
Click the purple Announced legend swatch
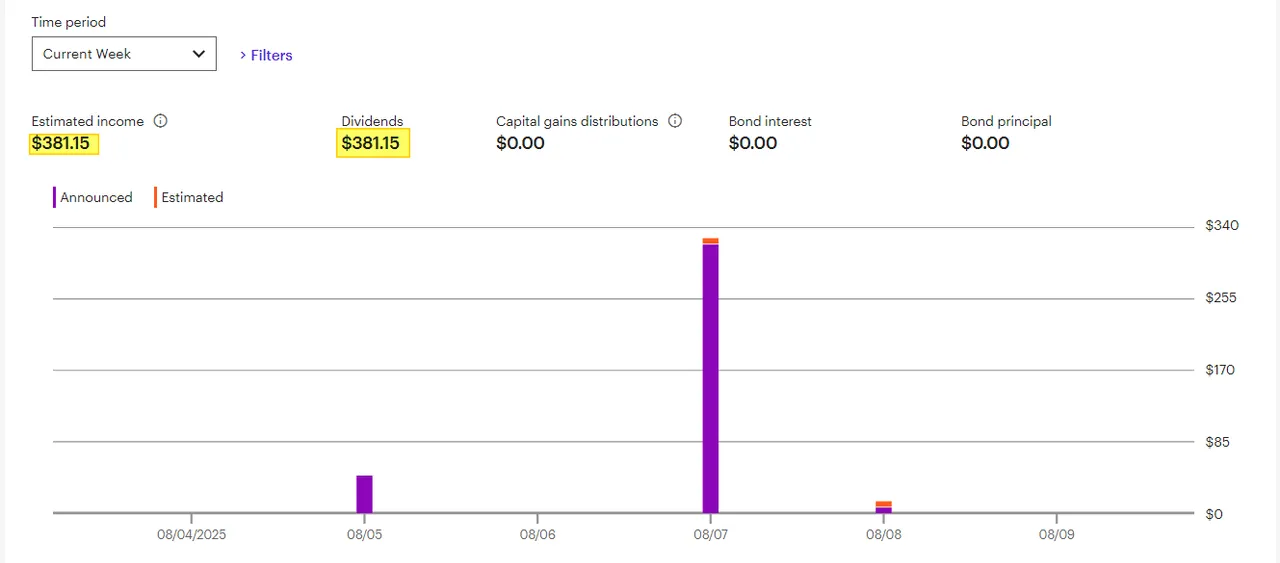(x=55, y=197)
